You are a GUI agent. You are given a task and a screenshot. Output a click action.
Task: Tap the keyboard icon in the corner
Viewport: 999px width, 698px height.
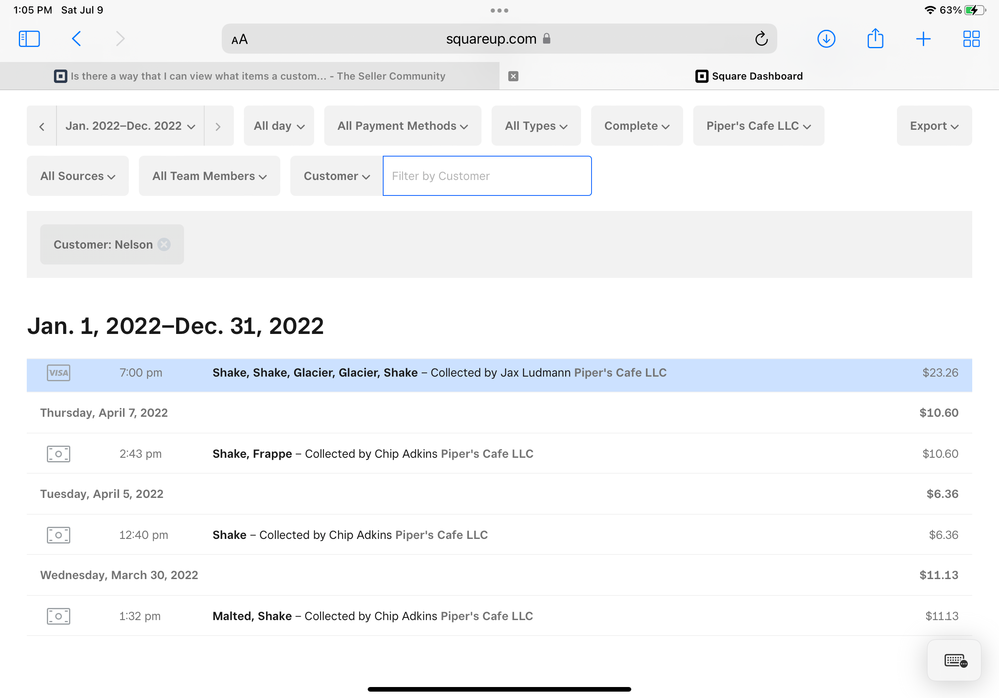pyautogui.click(x=955, y=661)
